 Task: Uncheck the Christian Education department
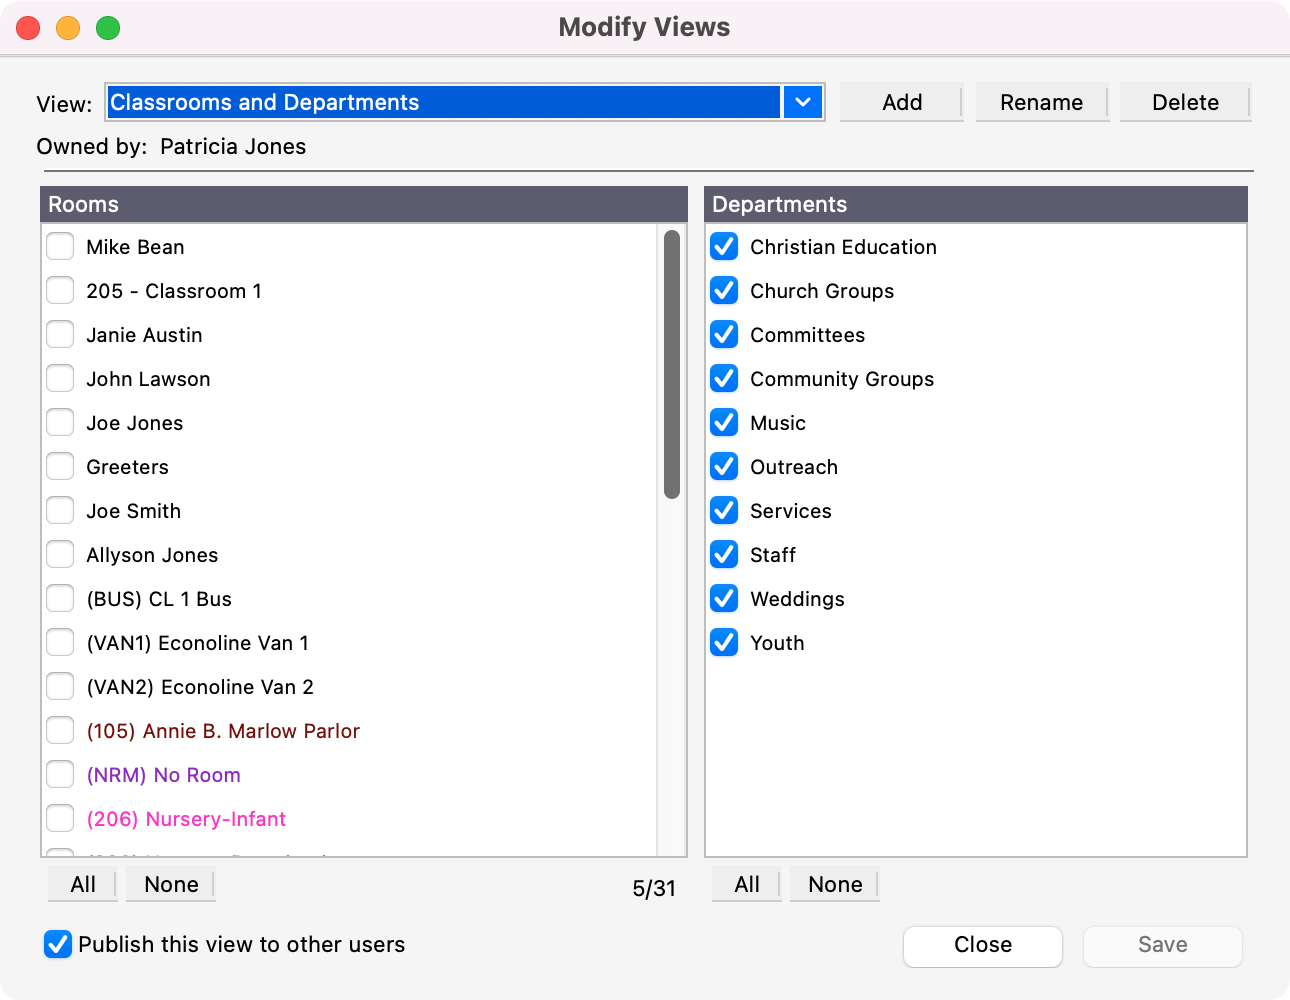coord(724,247)
